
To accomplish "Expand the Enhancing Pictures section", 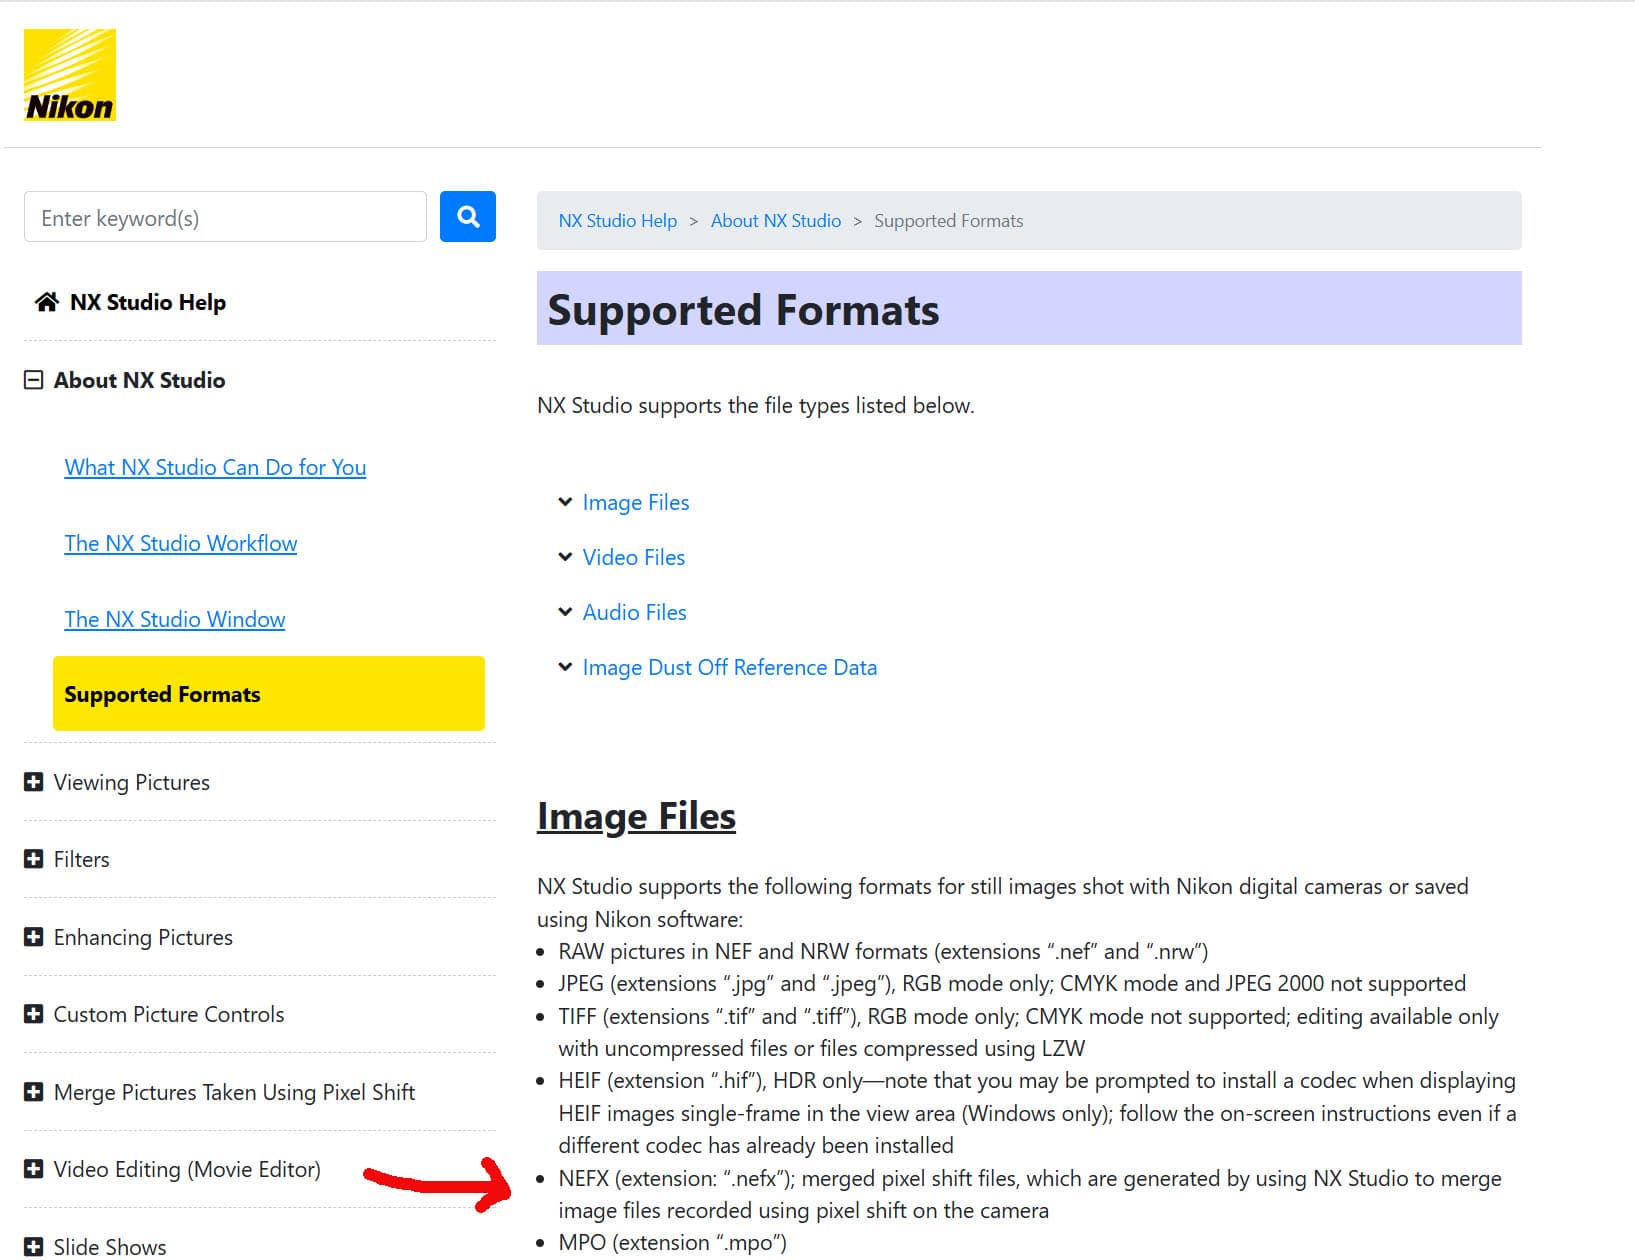I will pyautogui.click(x=33, y=937).
